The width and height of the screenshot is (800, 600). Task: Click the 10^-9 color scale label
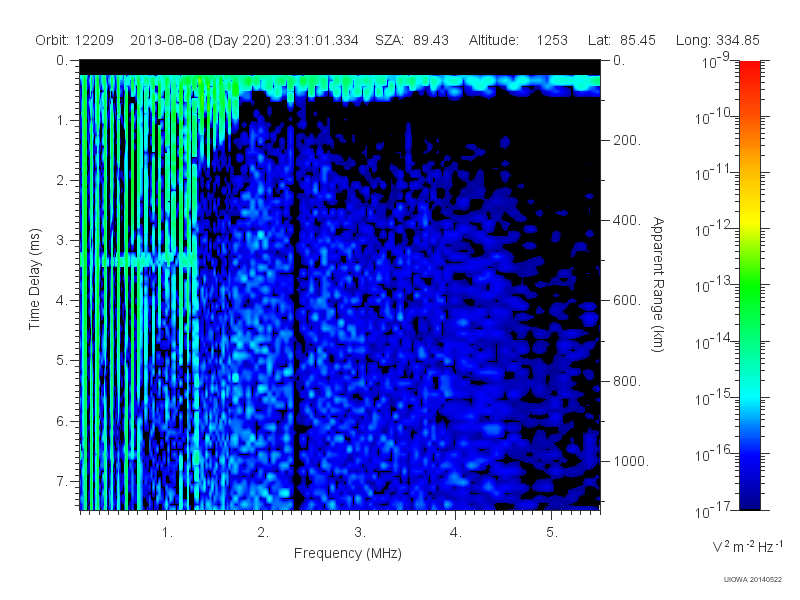coord(716,61)
